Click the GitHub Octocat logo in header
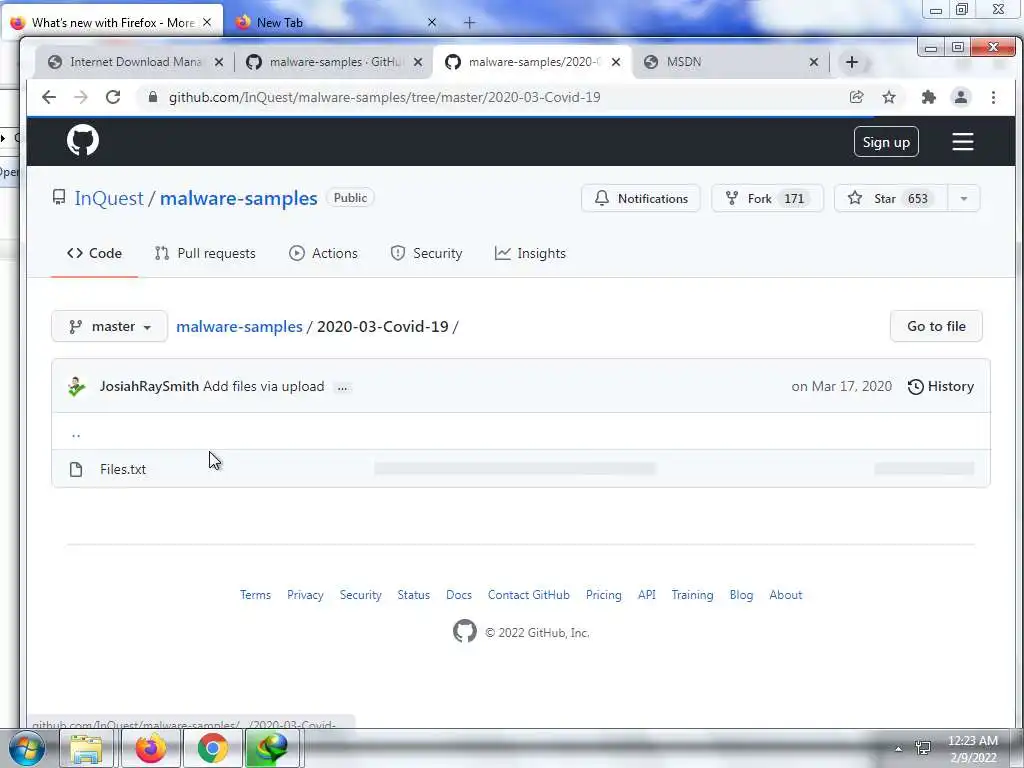Viewport: 1024px width, 768px height. click(83, 140)
